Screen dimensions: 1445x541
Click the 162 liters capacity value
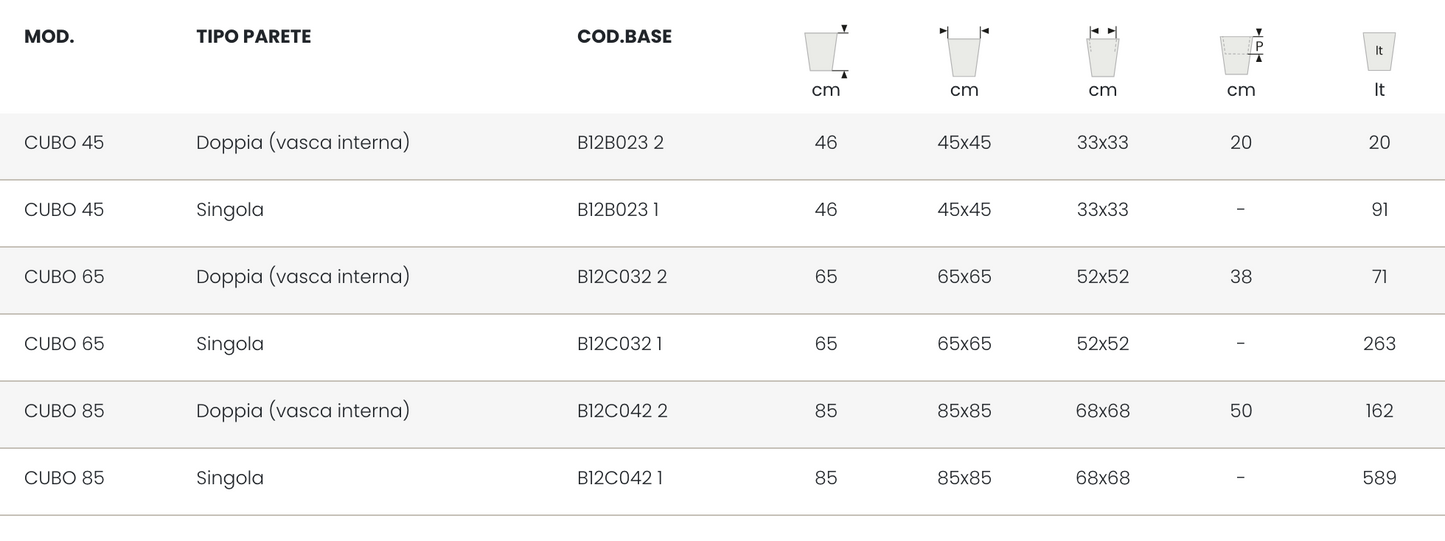pyautogui.click(x=1379, y=411)
